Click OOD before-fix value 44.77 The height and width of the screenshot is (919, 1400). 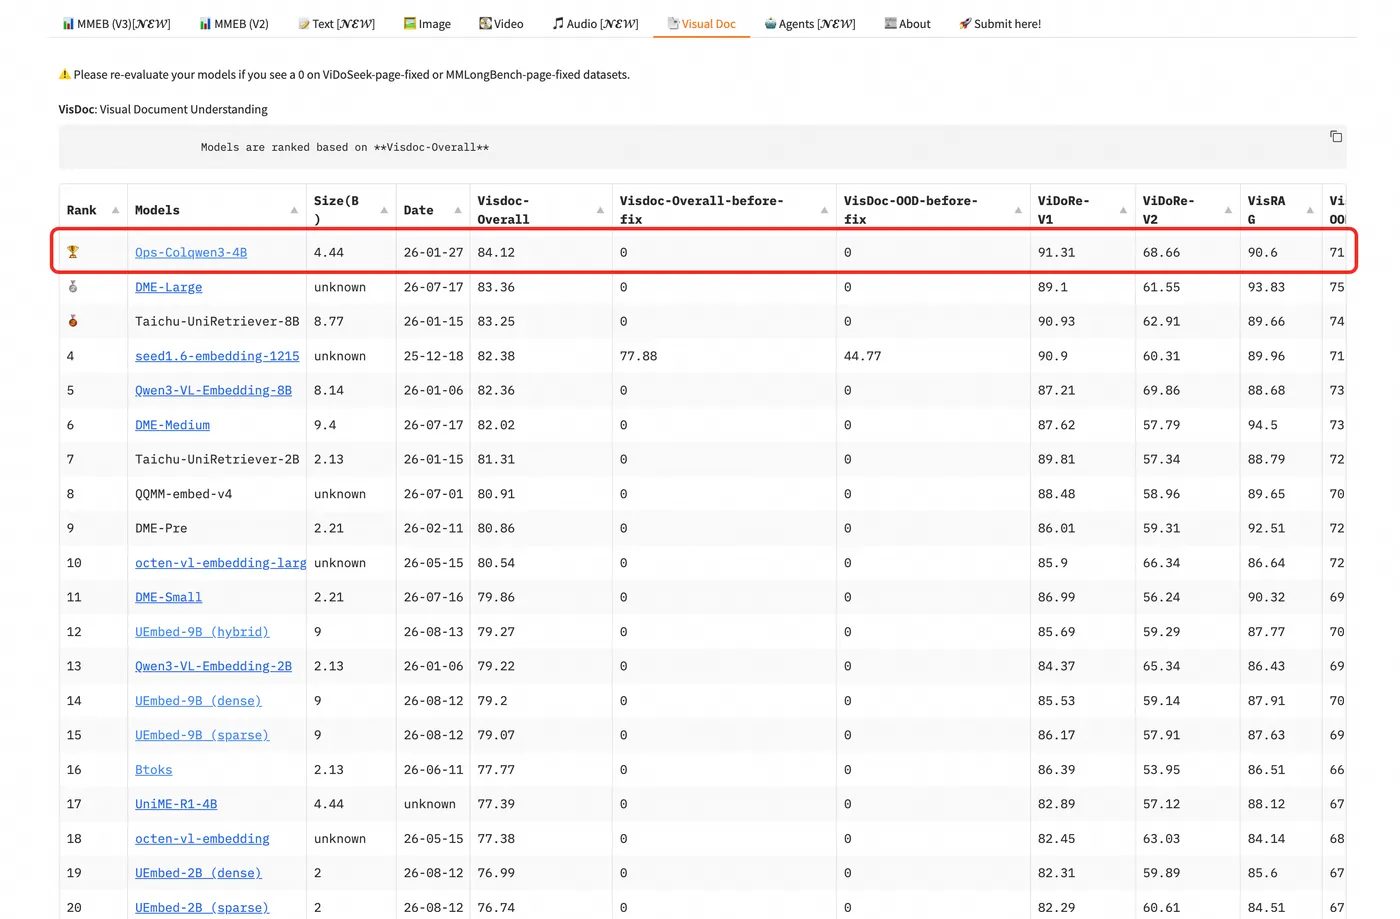tap(862, 356)
